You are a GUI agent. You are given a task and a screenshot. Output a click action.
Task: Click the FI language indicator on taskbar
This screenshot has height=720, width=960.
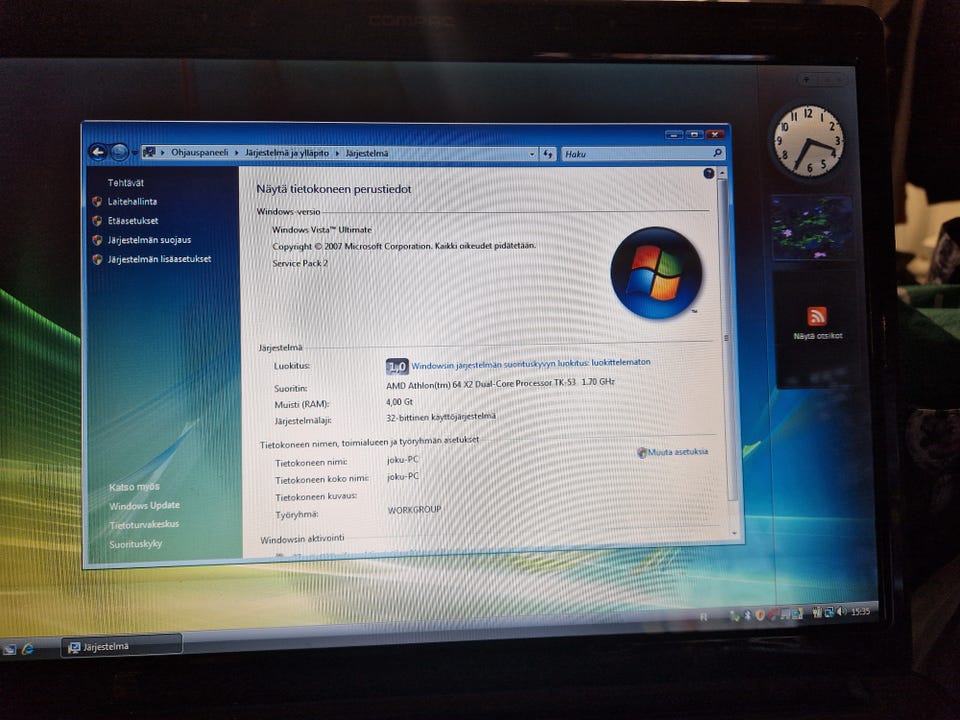pyautogui.click(x=704, y=617)
